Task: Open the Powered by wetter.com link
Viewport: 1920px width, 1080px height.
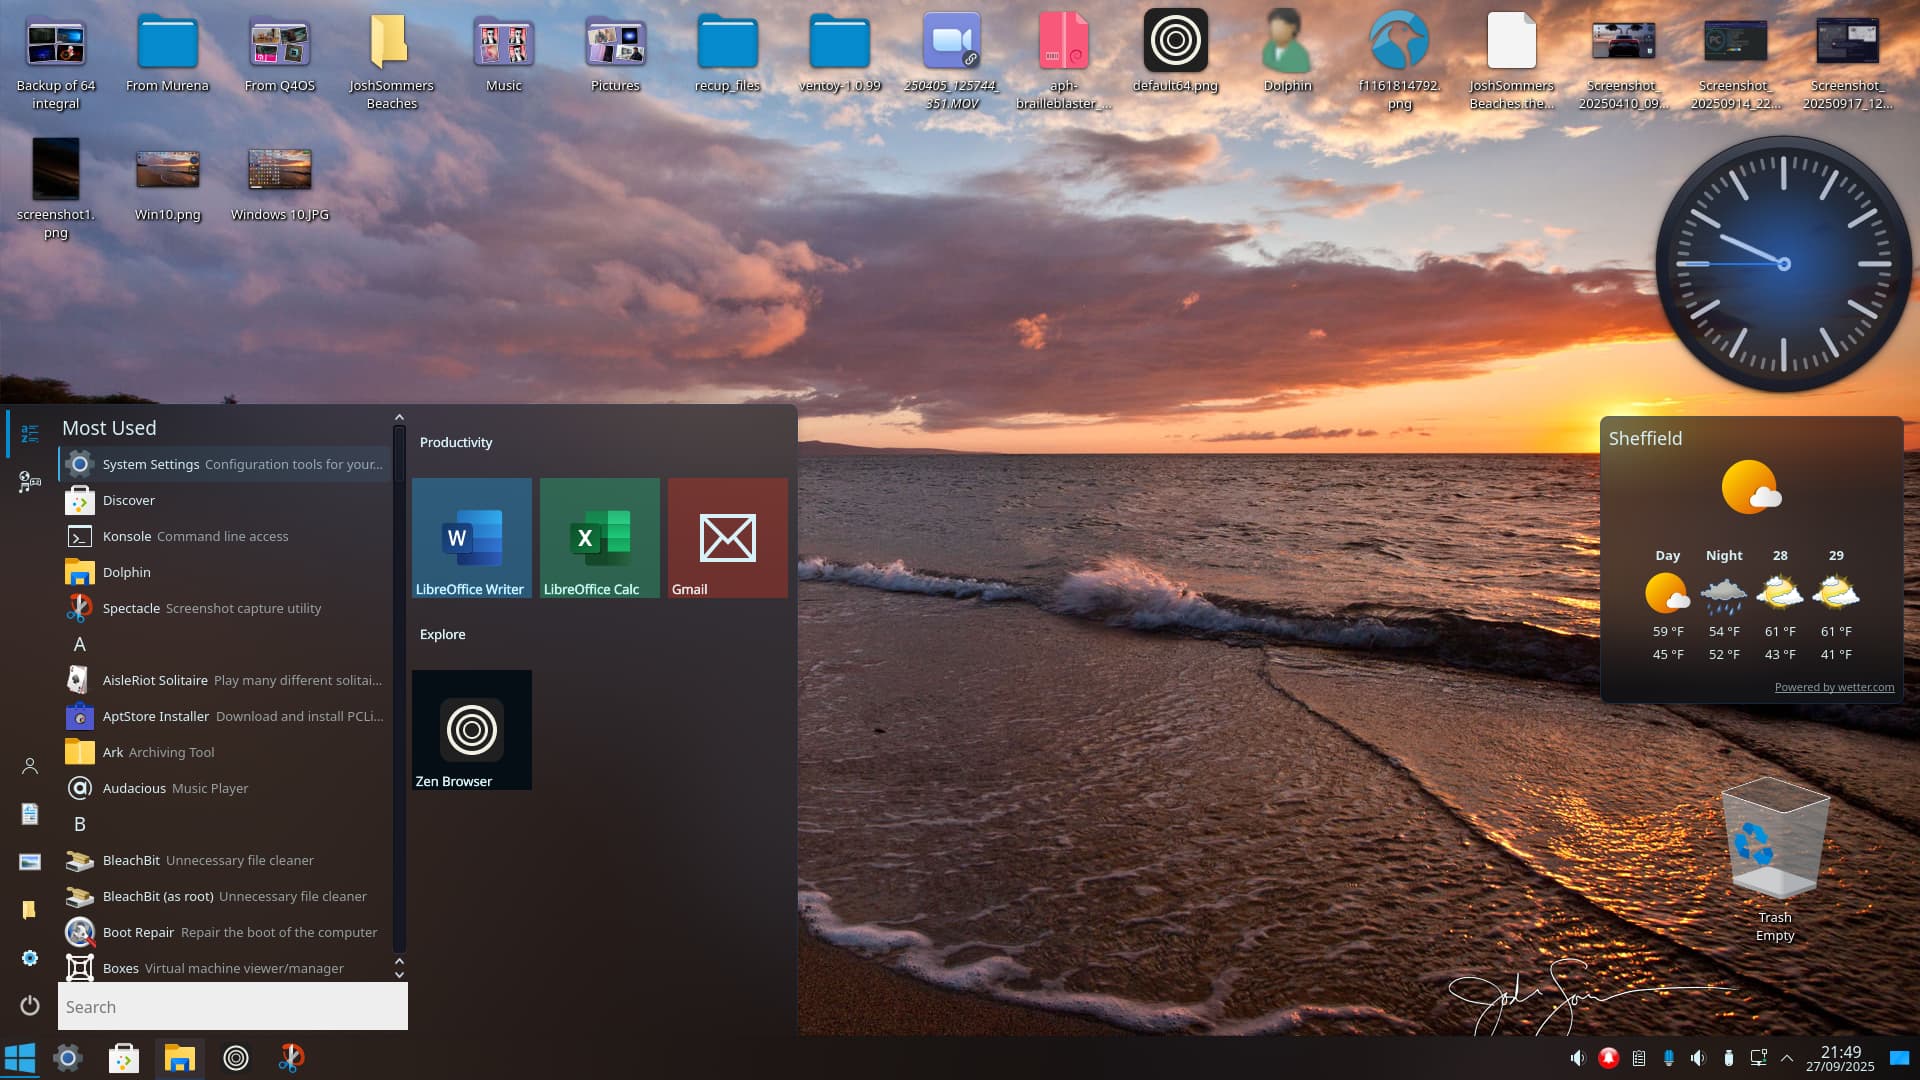Action: (x=1833, y=687)
